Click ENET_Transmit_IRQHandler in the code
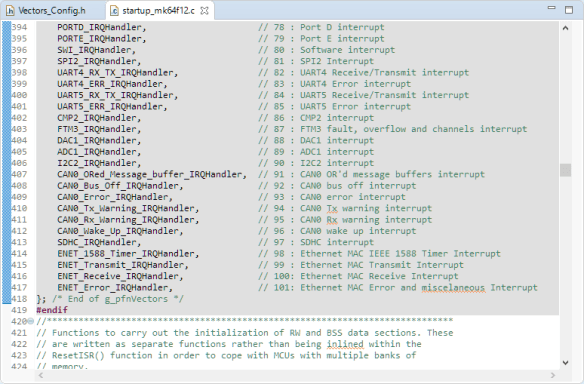The height and width of the screenshot is (384, 584). click(120, 265)
